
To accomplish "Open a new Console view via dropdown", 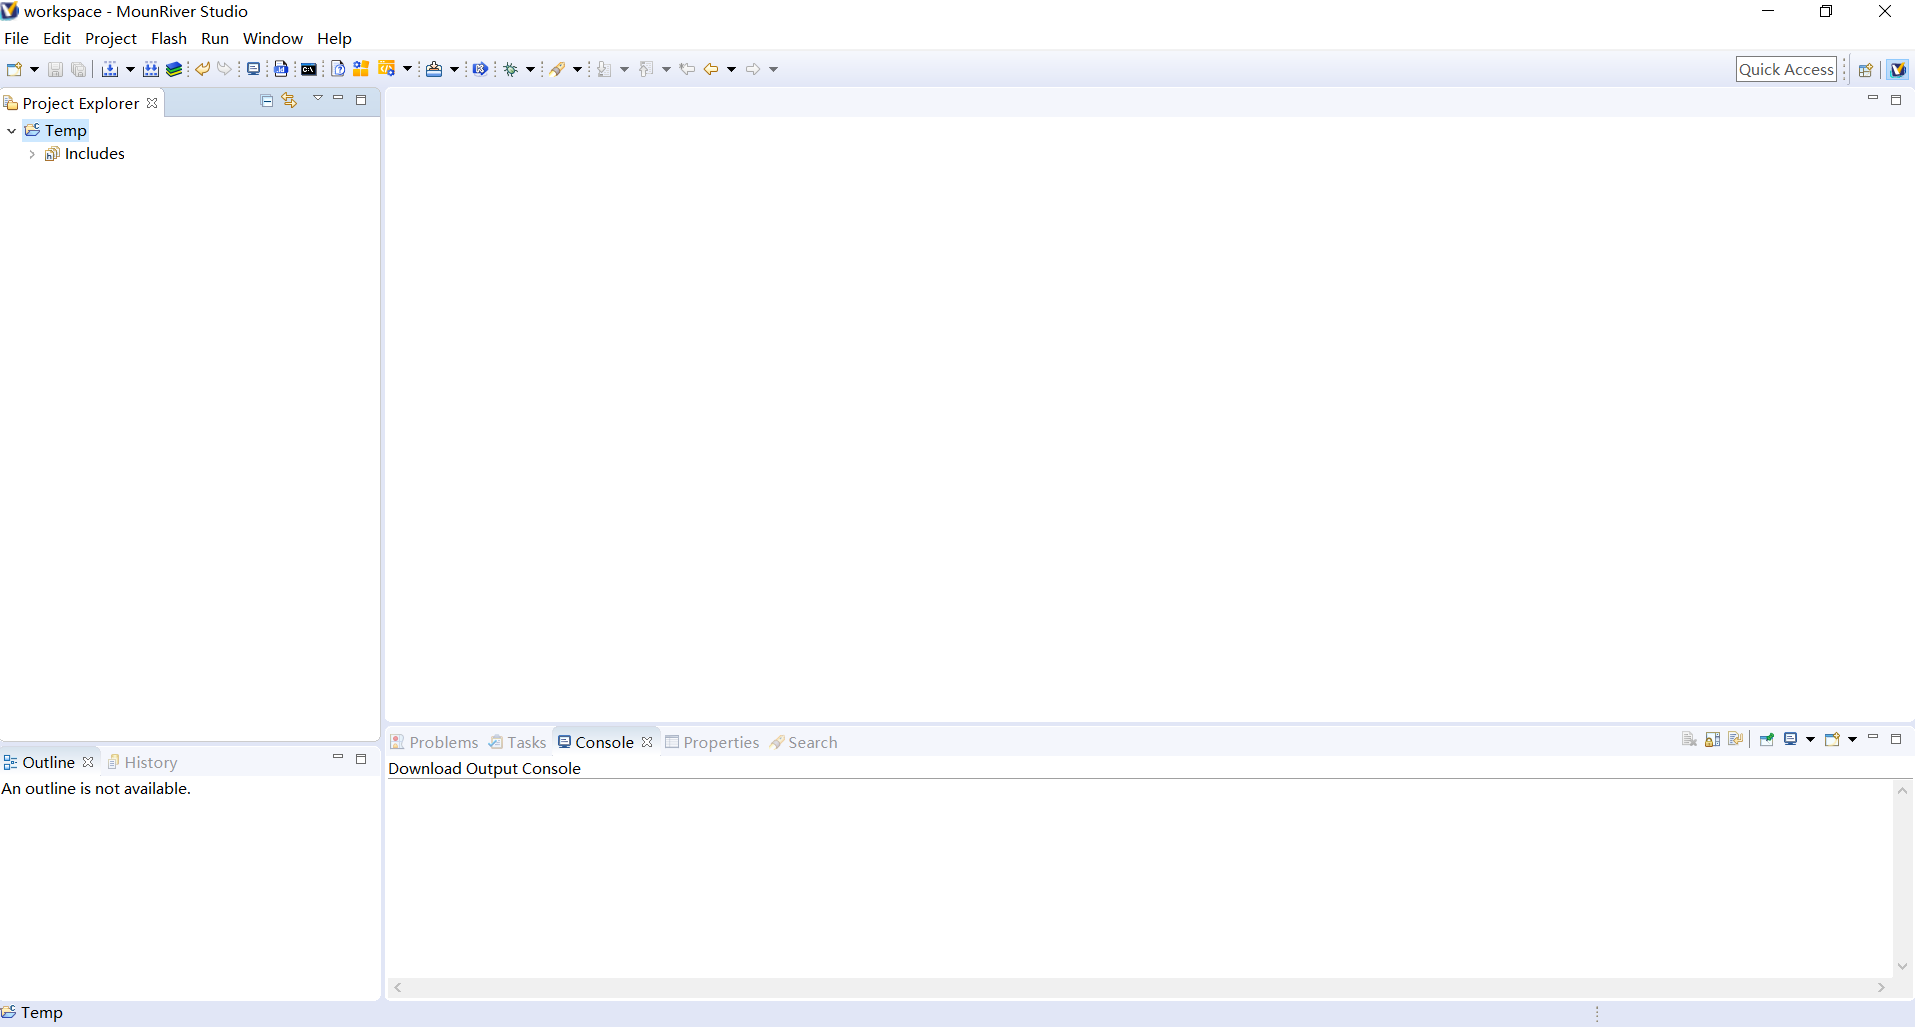I will (x=1852, y=740).
